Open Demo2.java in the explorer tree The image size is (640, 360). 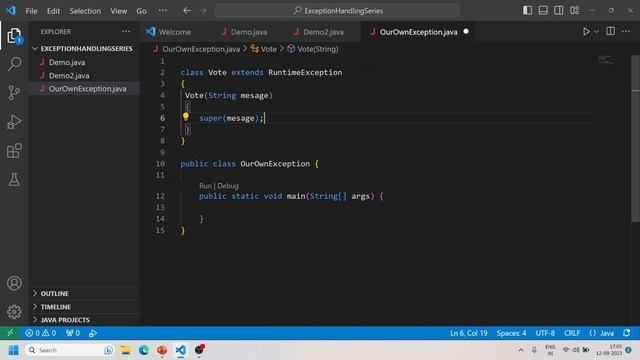click(84, 76)
